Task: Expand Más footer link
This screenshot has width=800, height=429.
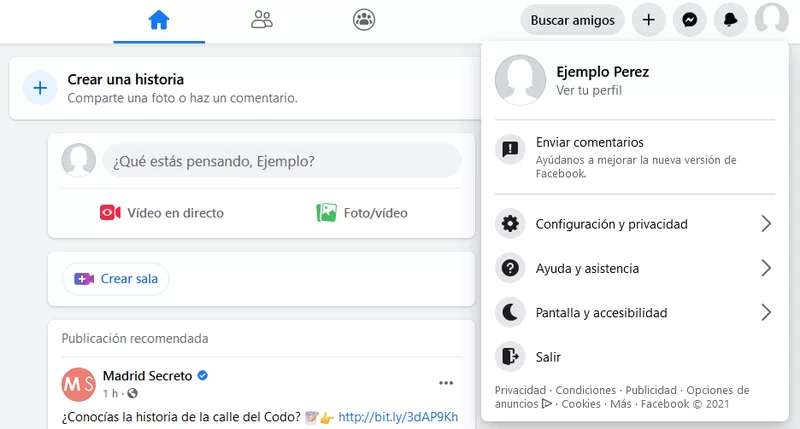Action: pyautogui.click(x=620, y=404)
